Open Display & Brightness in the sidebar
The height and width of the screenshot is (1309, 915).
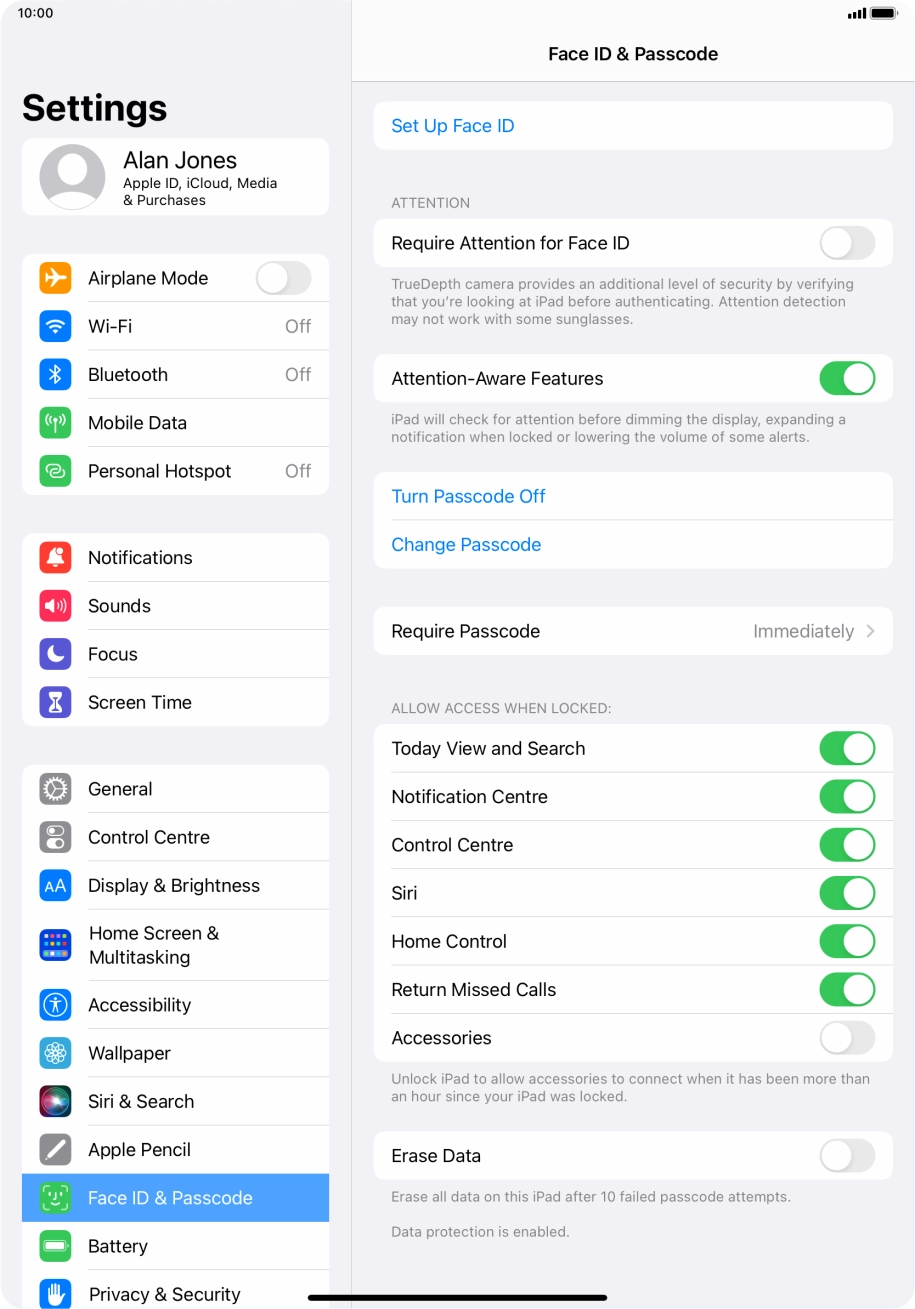[175, 885]
